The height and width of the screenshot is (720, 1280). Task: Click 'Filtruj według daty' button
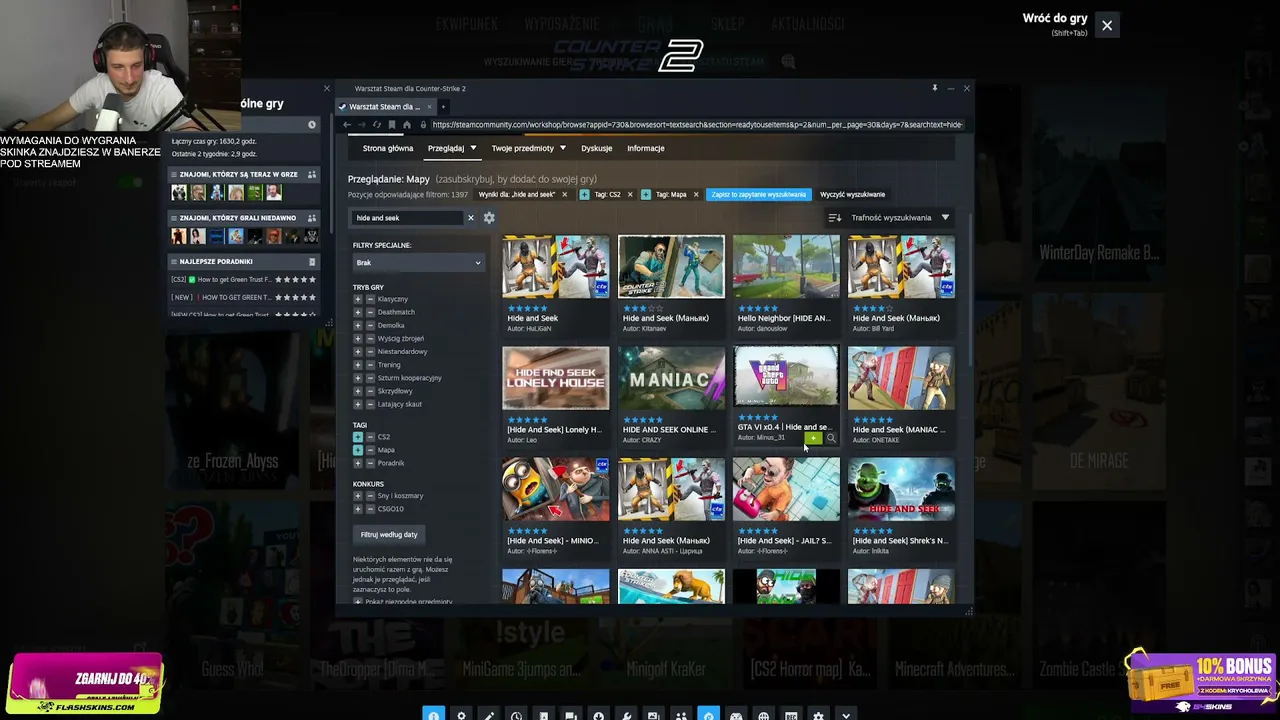click(x=389, y=535)
